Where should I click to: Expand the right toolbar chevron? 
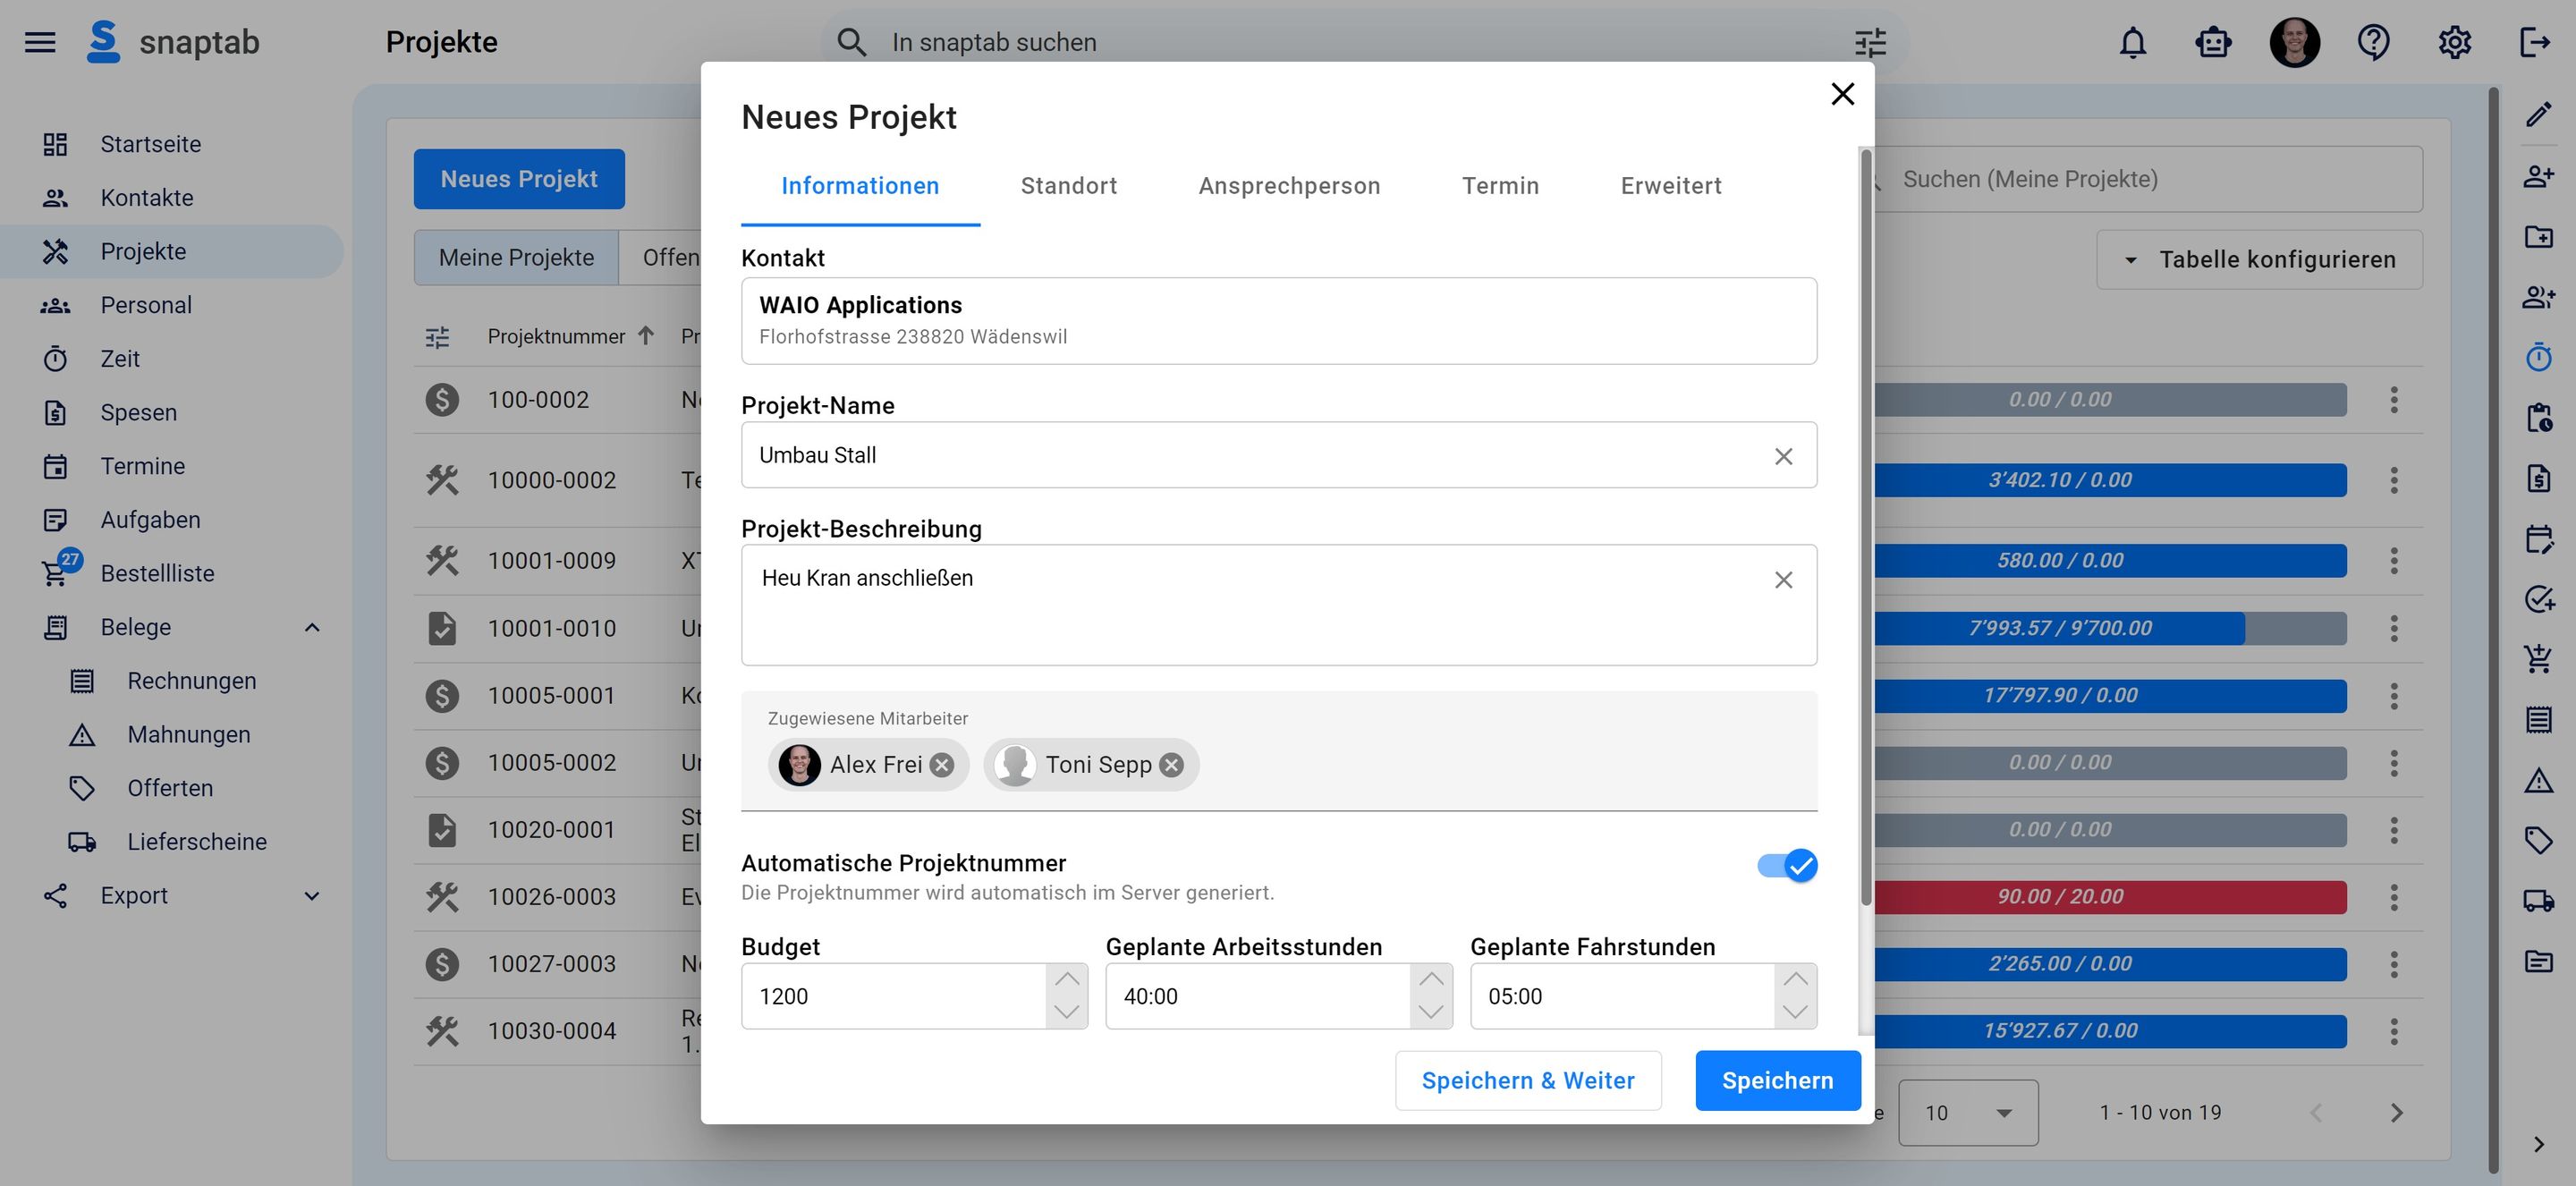[2538, 1145]
